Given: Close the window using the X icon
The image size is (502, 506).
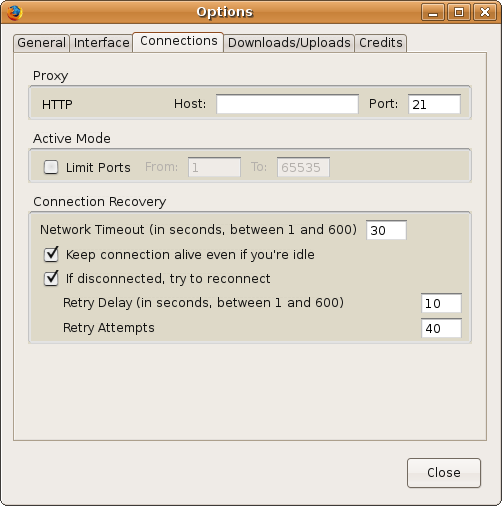Looking at the screenshot, I should point(485,12).
